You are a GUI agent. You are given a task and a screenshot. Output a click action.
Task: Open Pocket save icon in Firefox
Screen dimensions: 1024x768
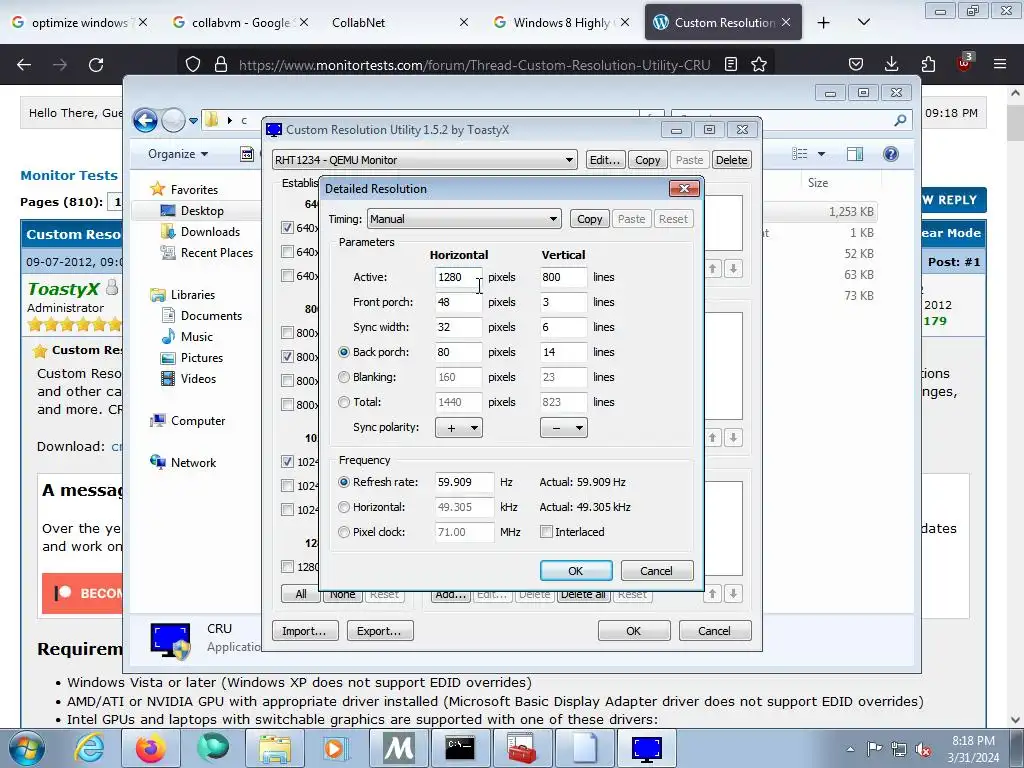[856, 64]
